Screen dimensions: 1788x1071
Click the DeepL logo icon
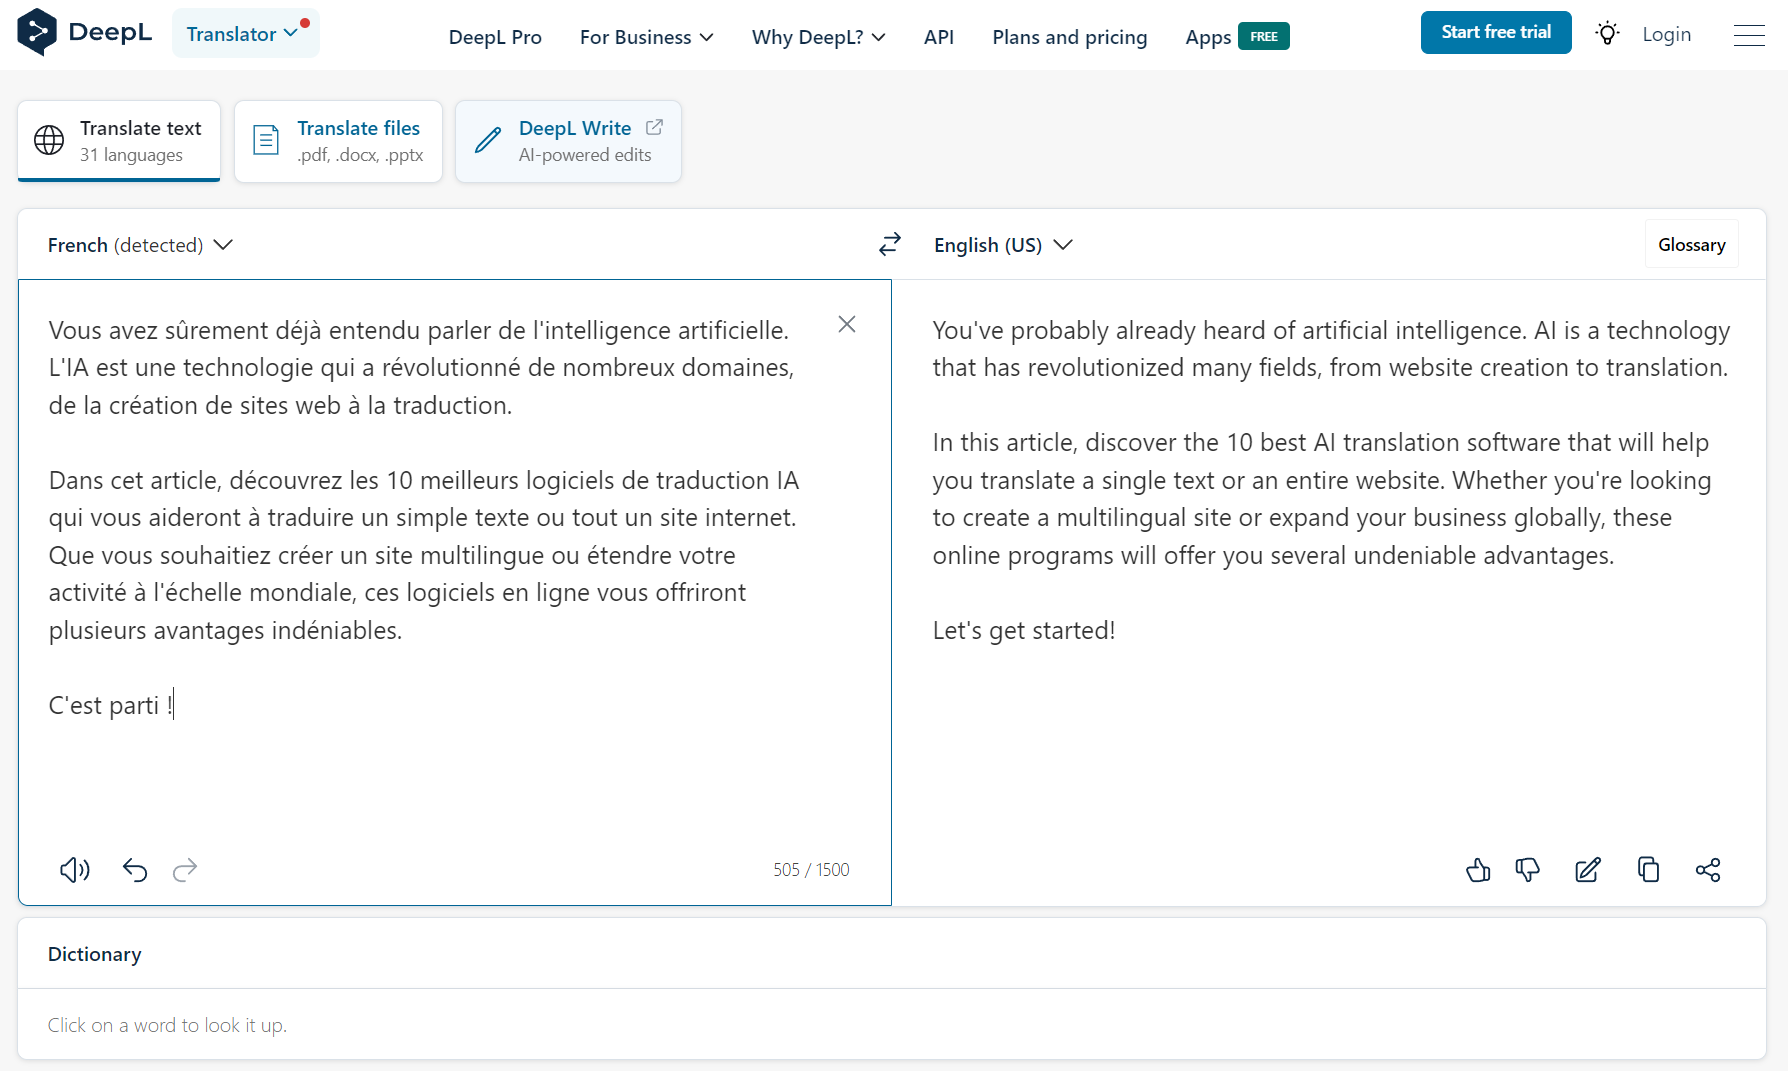(x=37, y=32)
